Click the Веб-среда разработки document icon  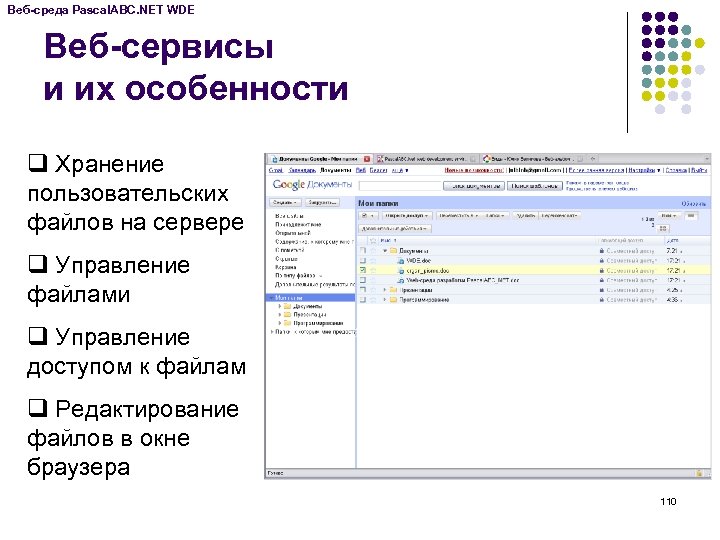[x=401, y=280]
